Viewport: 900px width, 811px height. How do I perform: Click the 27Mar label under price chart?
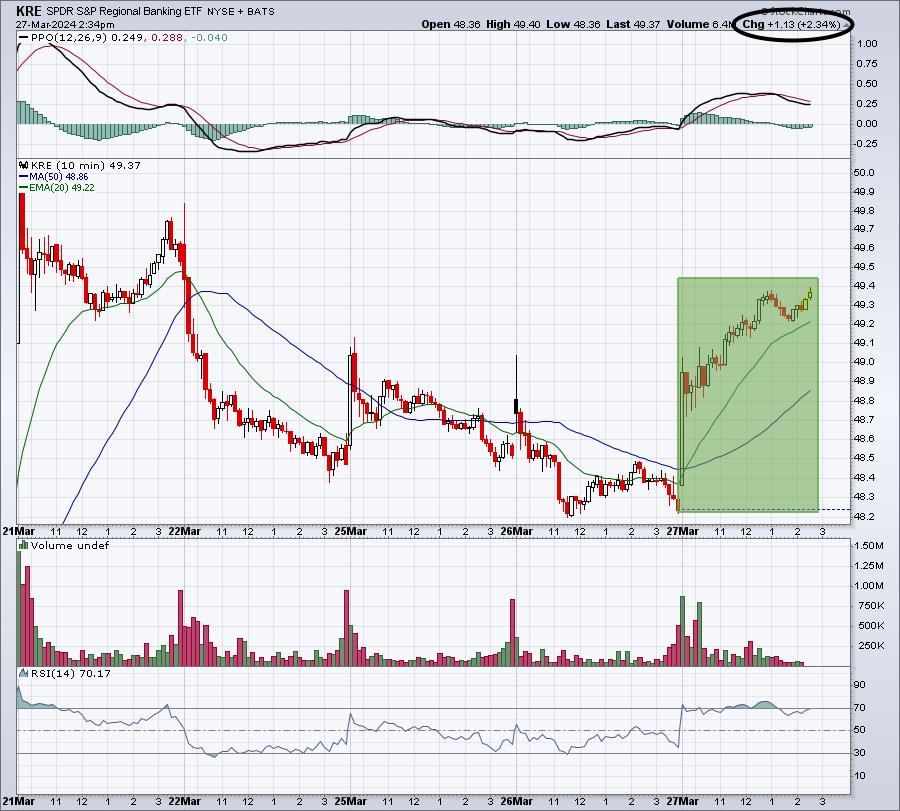pos(682,531)
